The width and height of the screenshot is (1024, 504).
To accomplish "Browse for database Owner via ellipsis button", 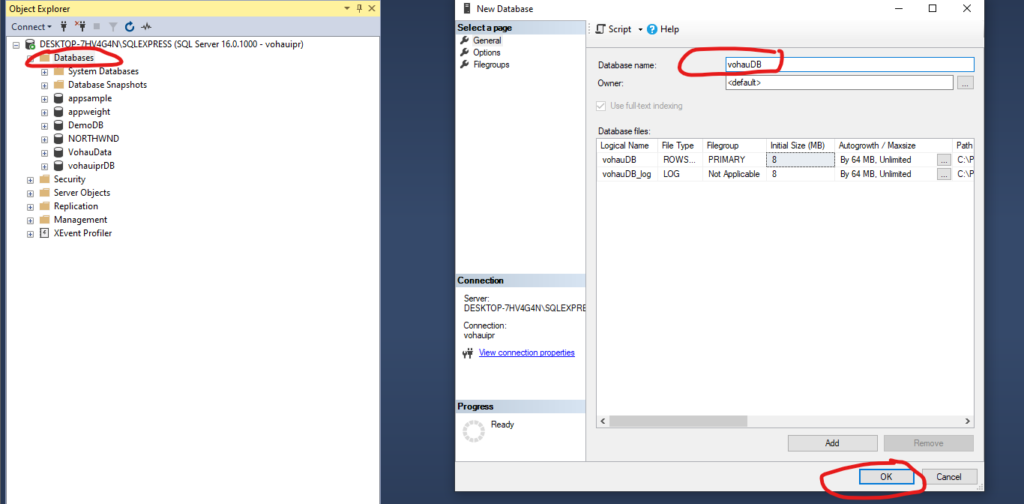I will [964, 83].
